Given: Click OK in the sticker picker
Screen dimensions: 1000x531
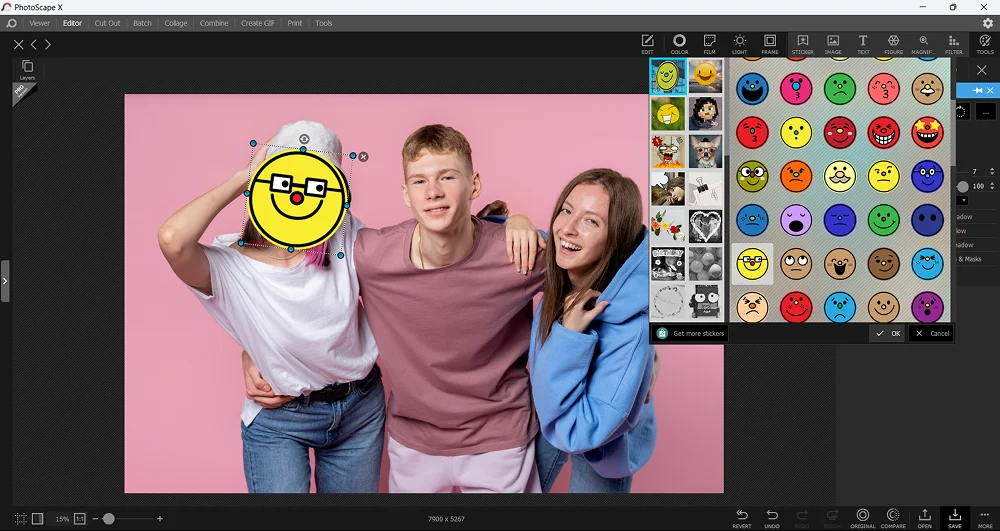Looking at the screenshot, I should [888, 333].
